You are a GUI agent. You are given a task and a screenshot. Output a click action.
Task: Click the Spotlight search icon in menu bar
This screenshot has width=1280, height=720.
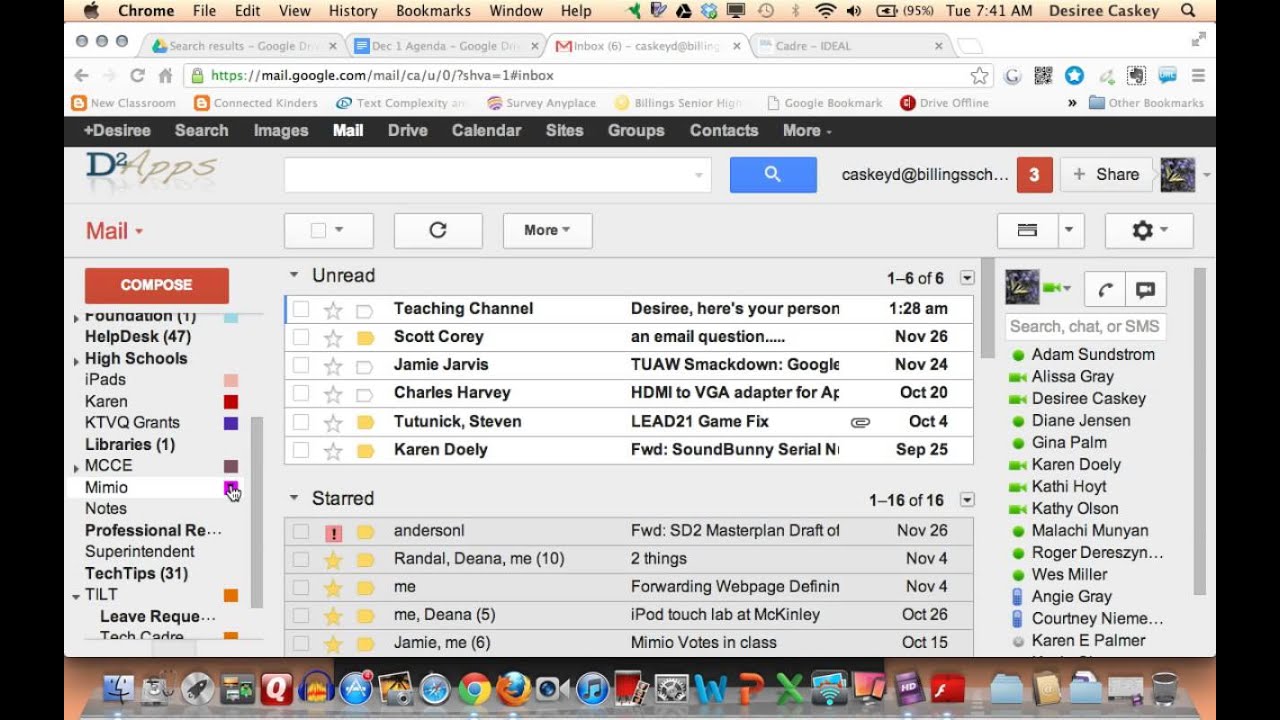(1188, 11)
